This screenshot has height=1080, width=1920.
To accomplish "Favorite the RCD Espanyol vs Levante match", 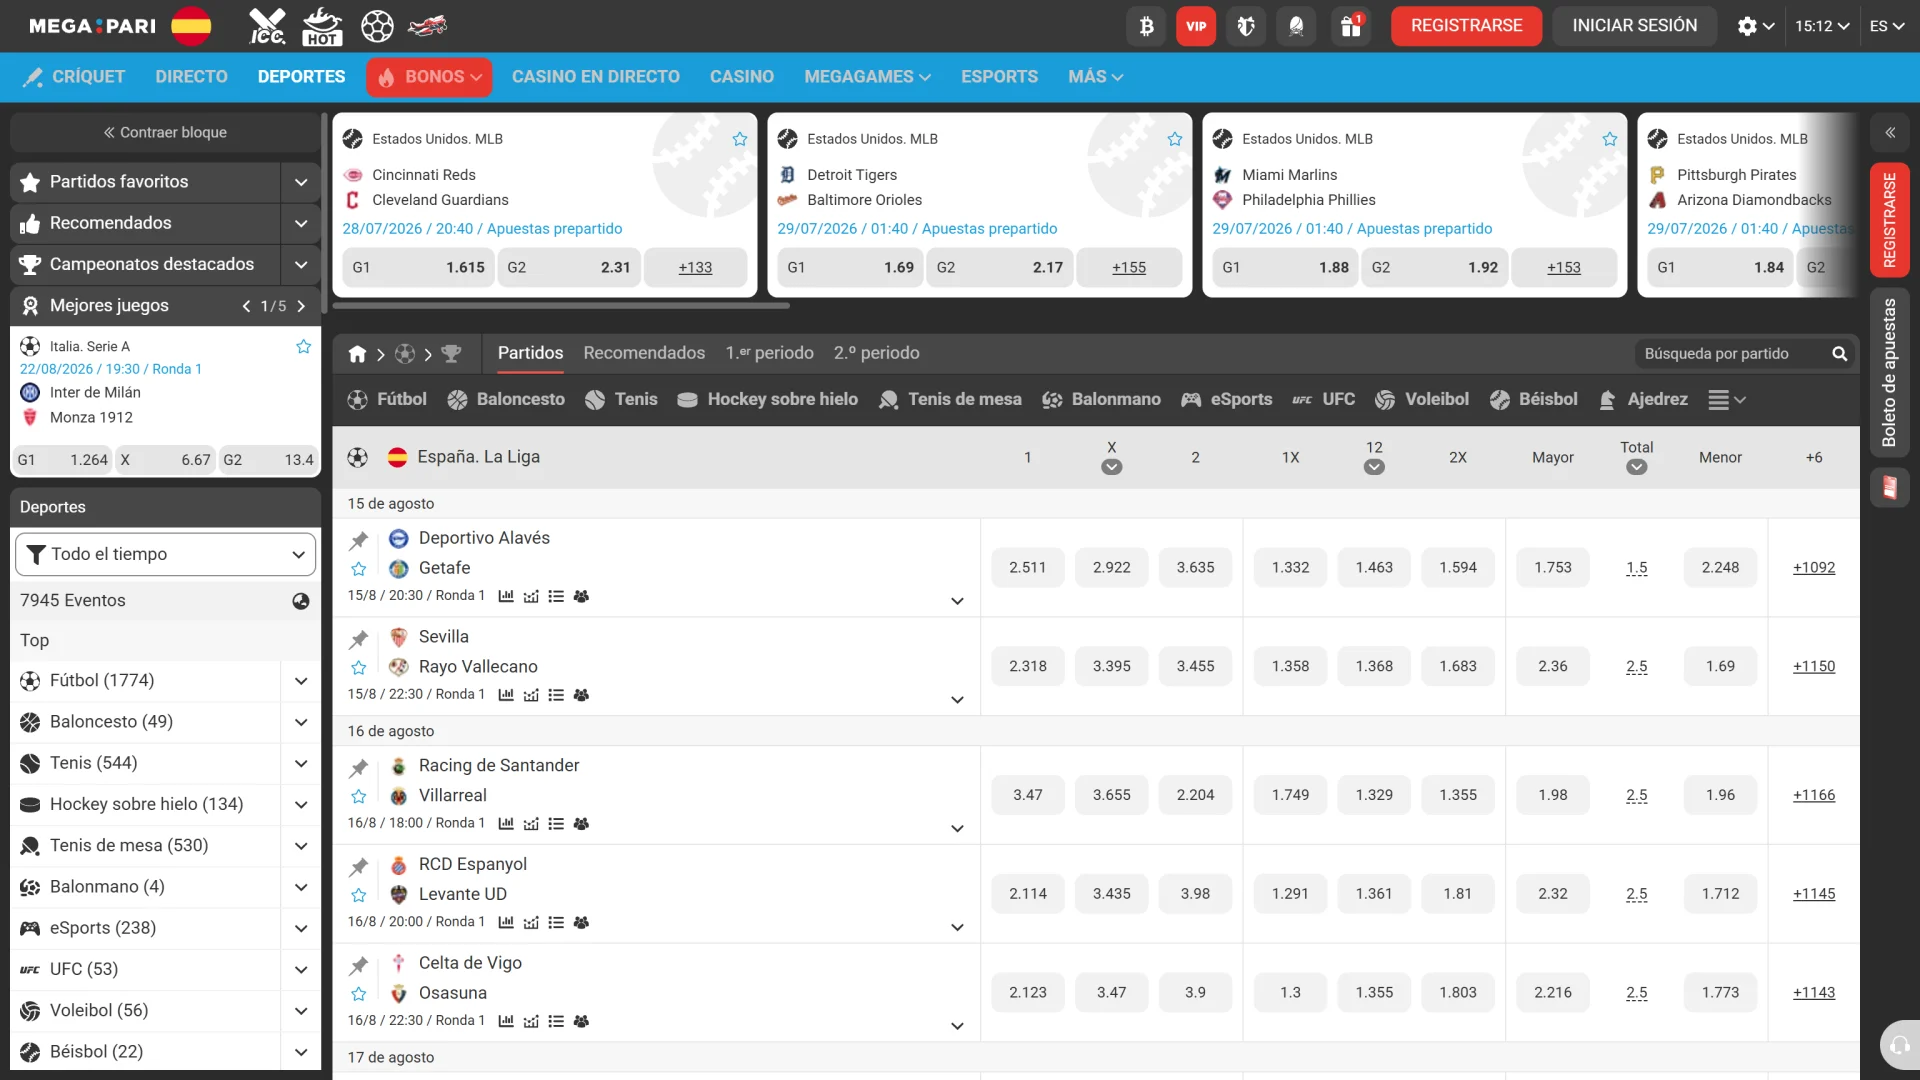I will tap(359, 896).
